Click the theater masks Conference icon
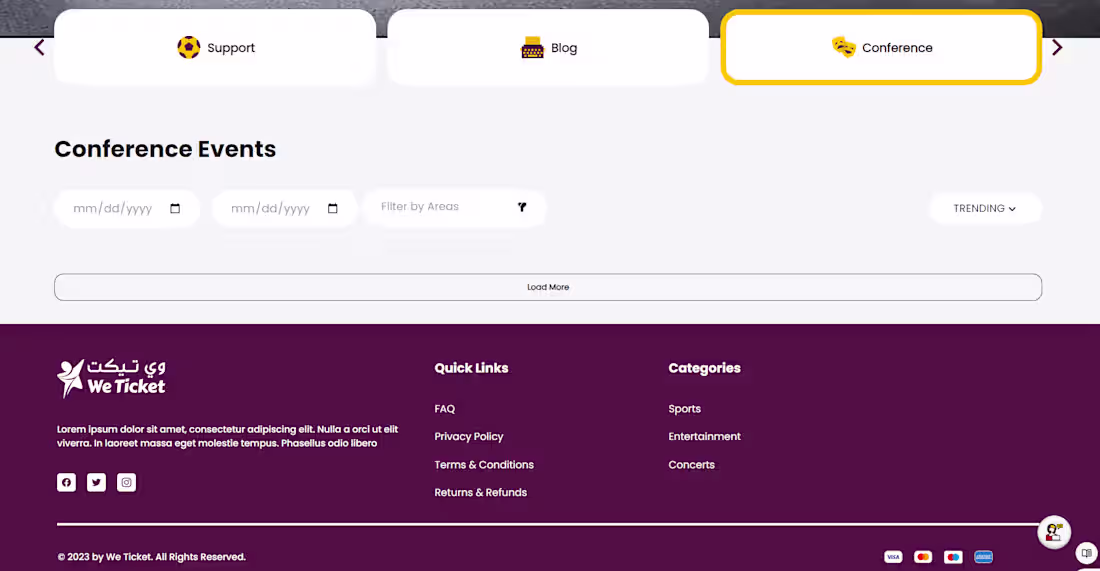 pyautogui.click(x=844, y=47)
